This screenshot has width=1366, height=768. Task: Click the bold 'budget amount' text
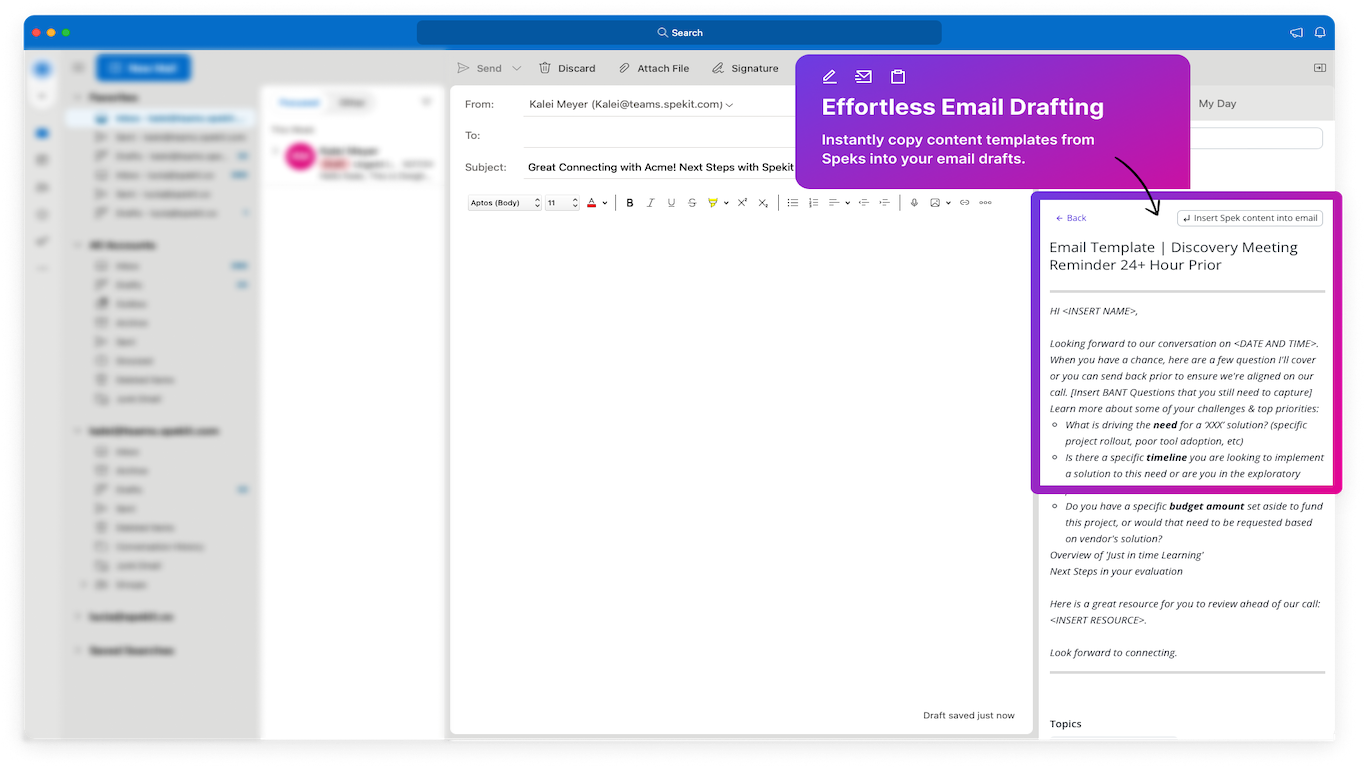point(1206,506)
